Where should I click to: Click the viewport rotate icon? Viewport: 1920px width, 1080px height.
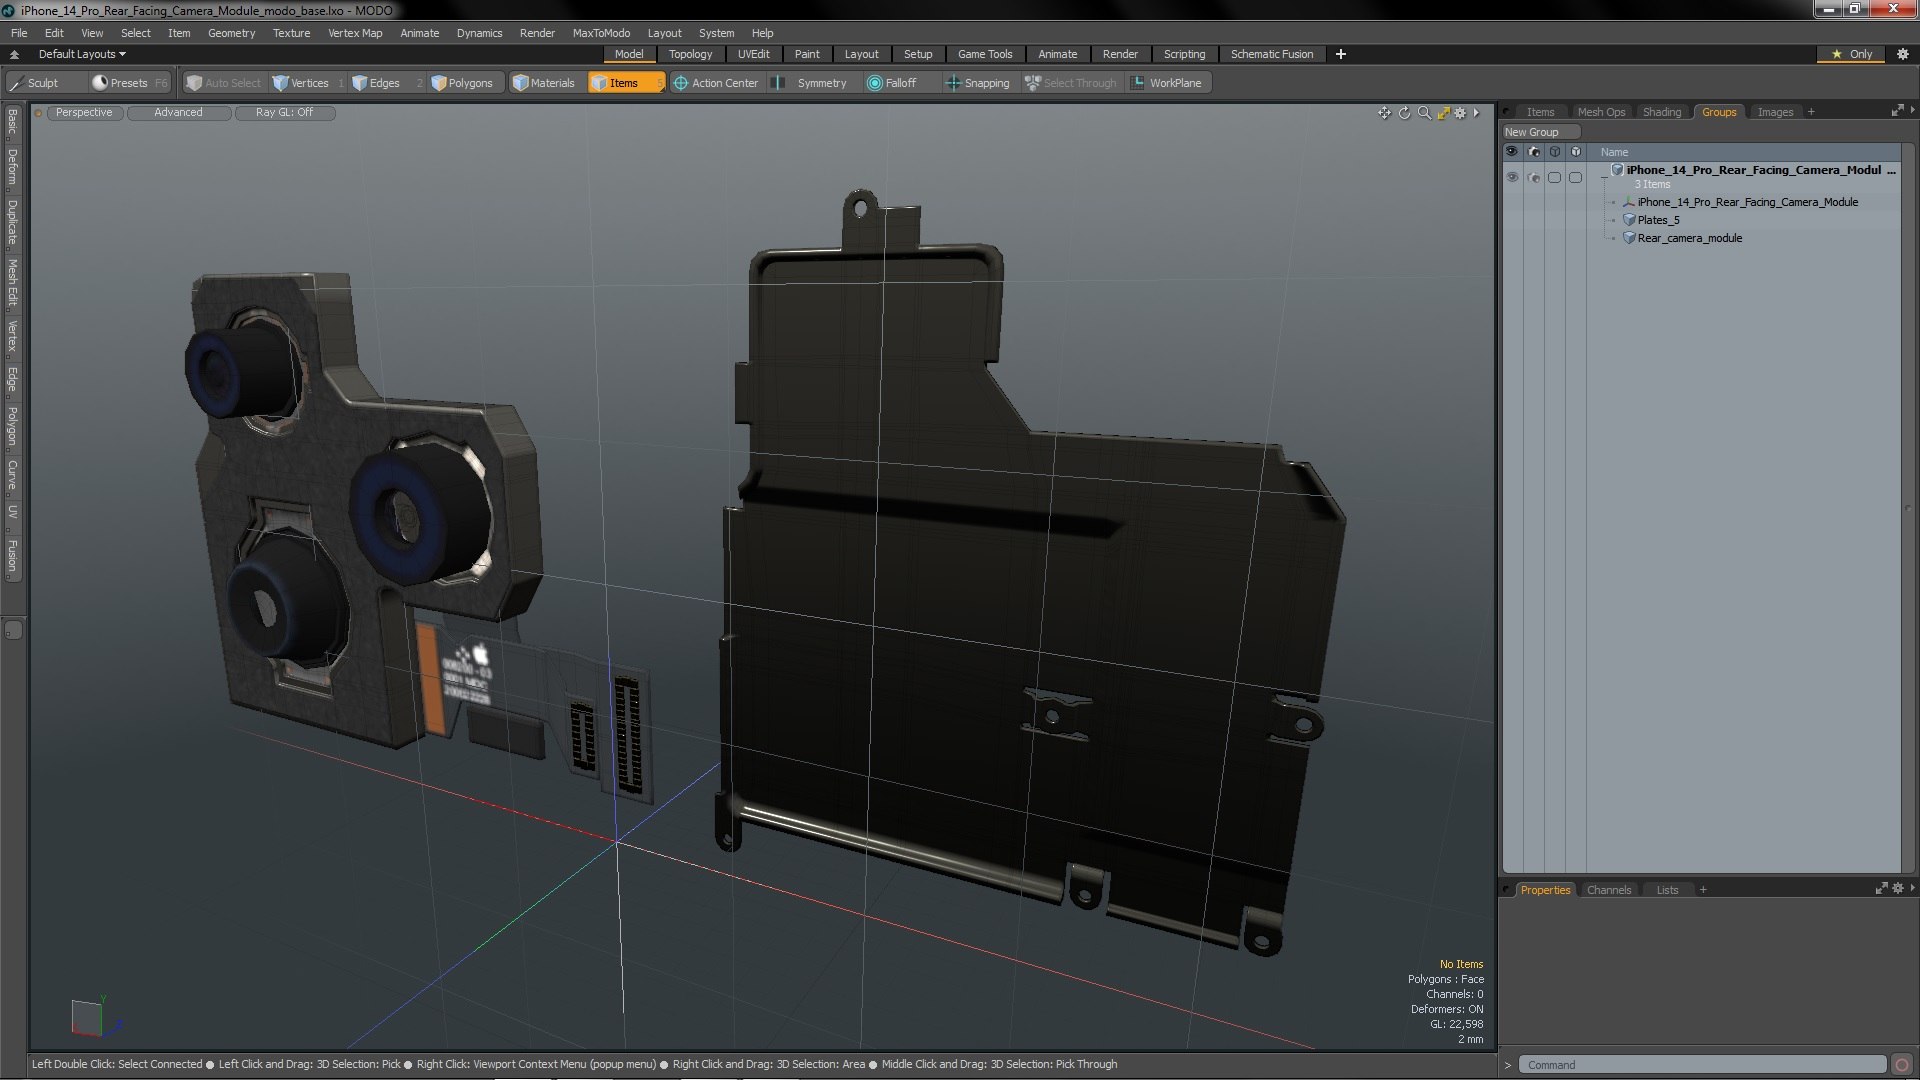(1404, 113)
